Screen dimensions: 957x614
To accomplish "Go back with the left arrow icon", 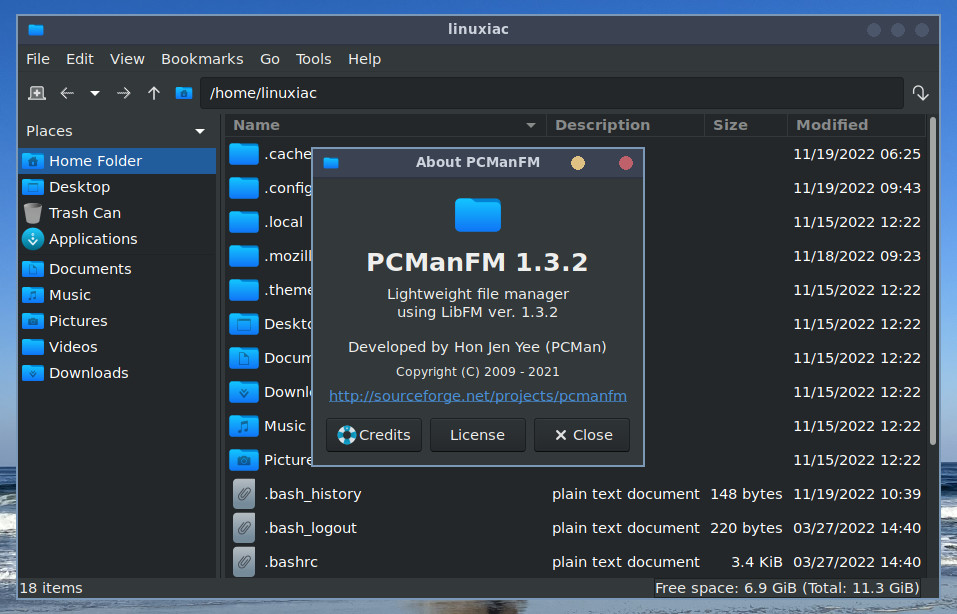I will pyautogui.click(x=67, y=93).
